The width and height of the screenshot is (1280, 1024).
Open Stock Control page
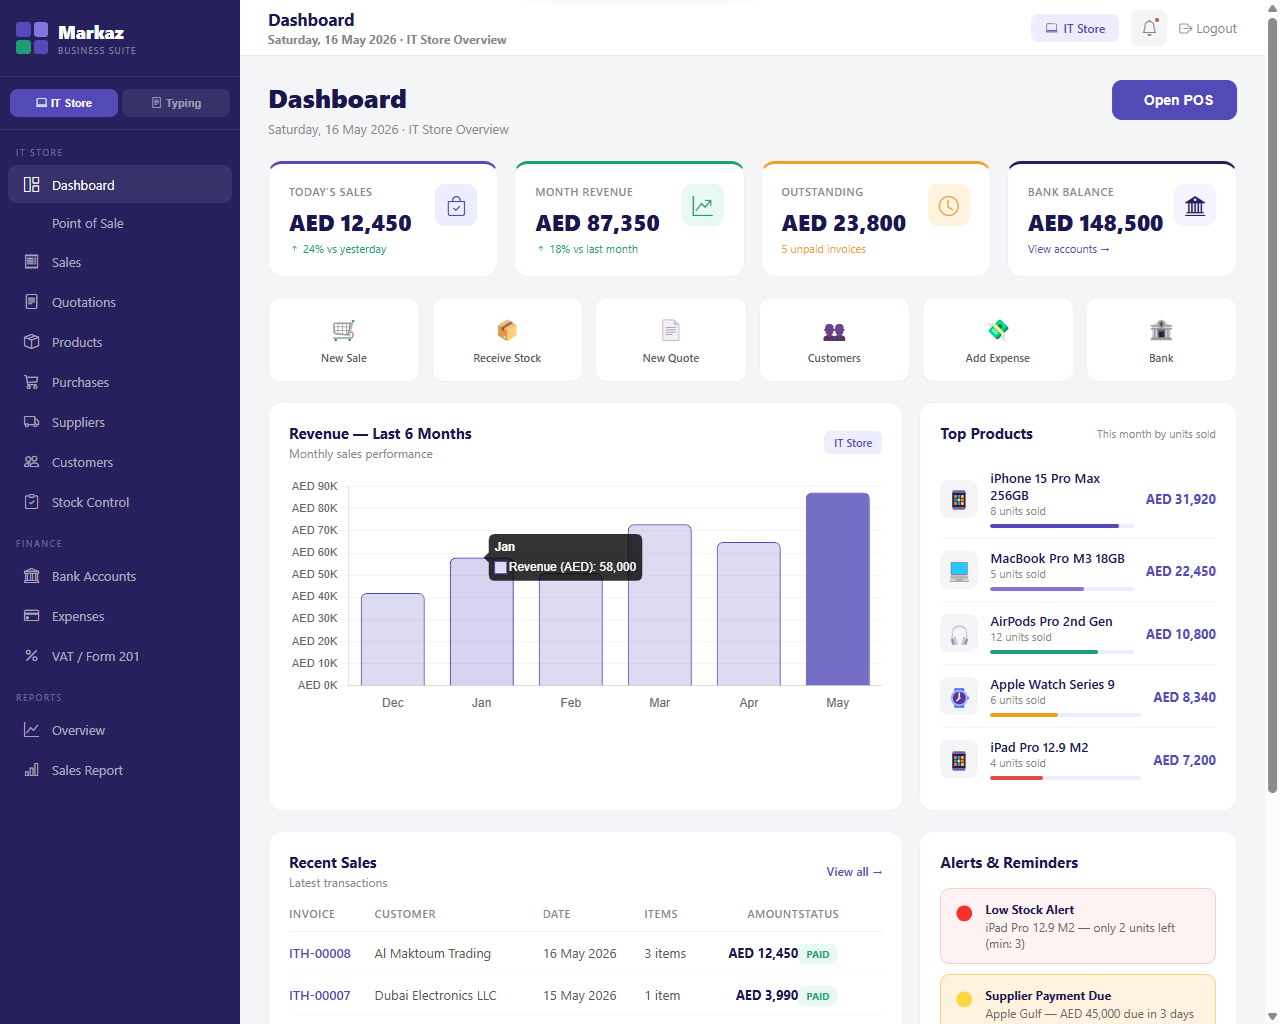120,502
